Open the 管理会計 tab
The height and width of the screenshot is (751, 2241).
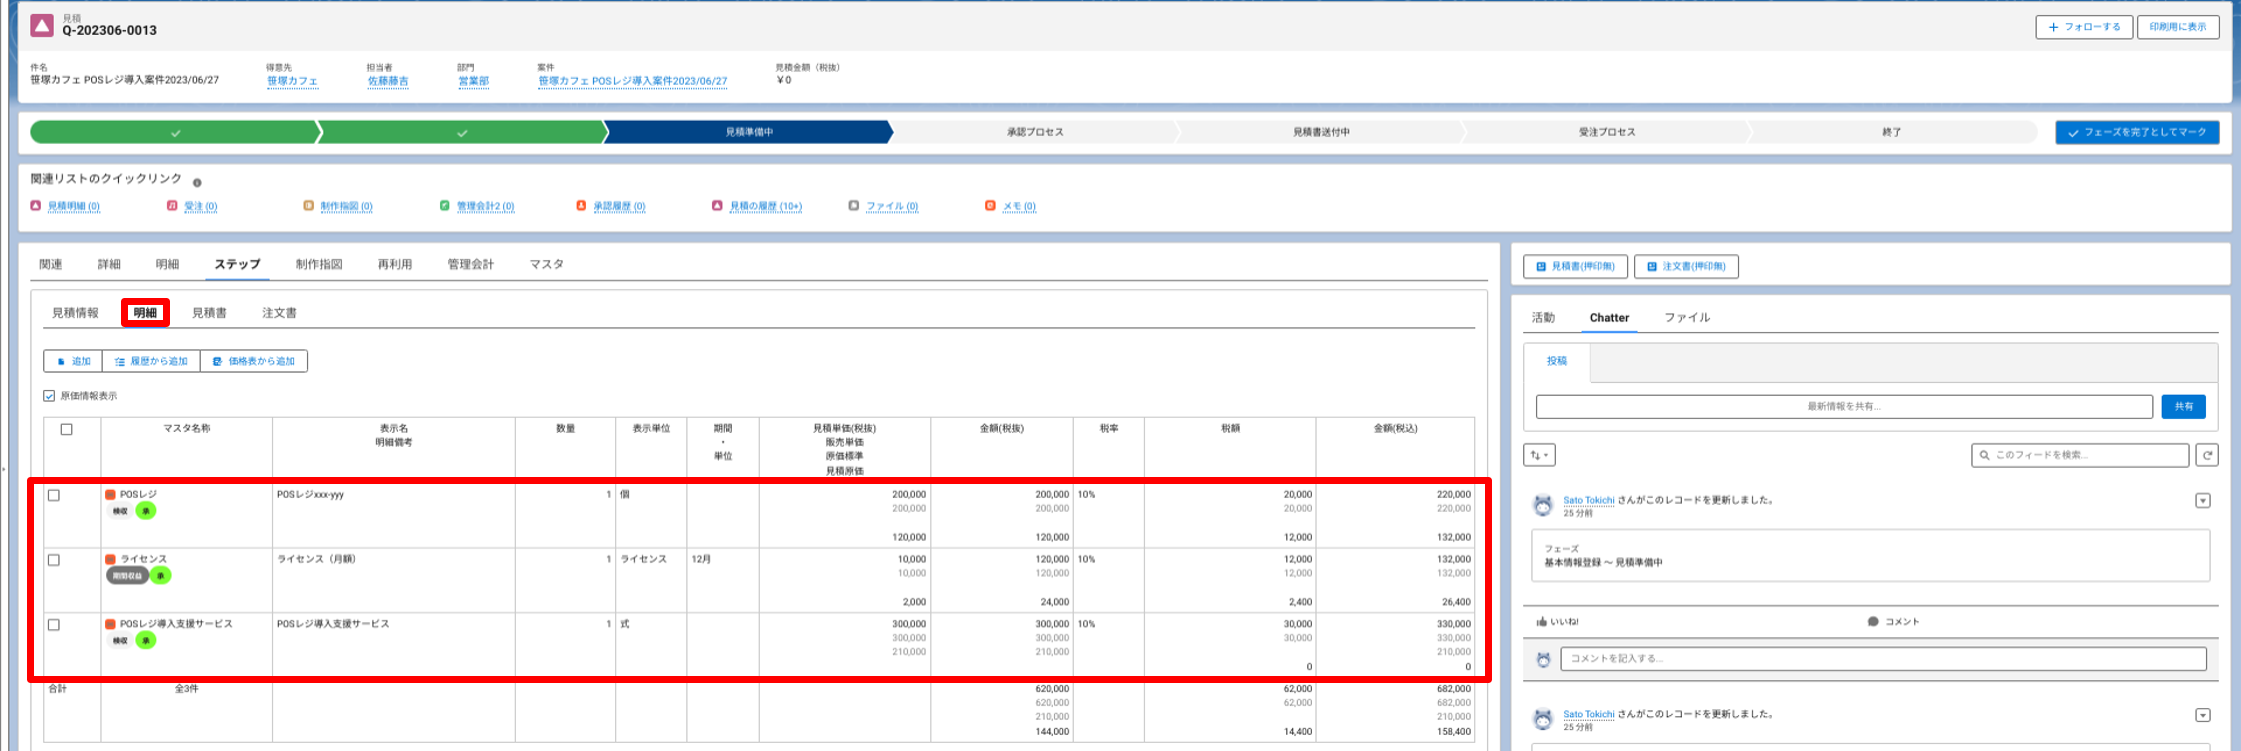471,264
